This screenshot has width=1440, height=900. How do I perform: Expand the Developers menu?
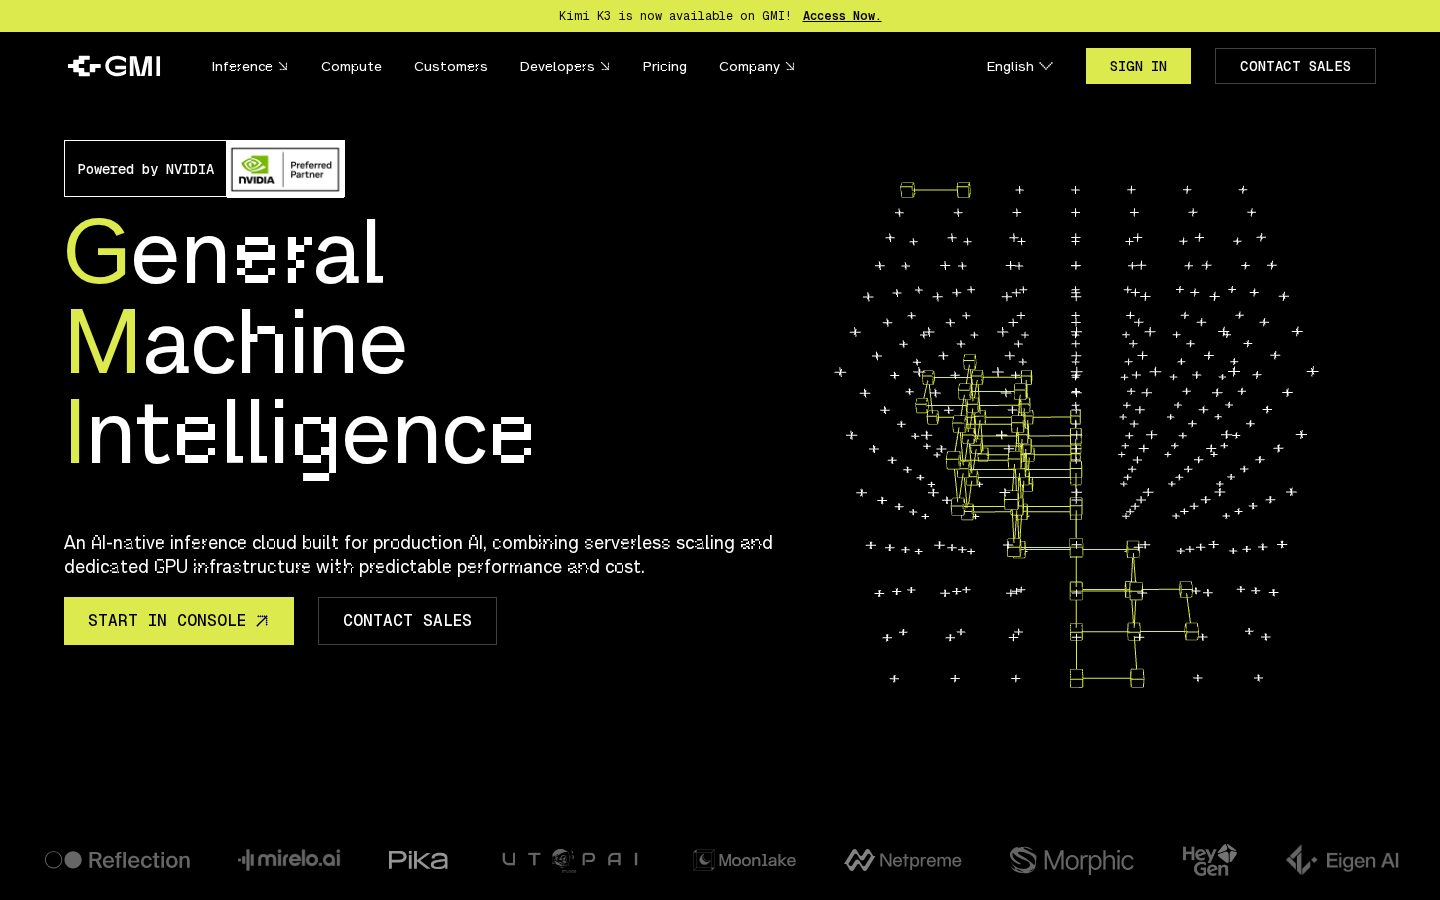(564, 66)
